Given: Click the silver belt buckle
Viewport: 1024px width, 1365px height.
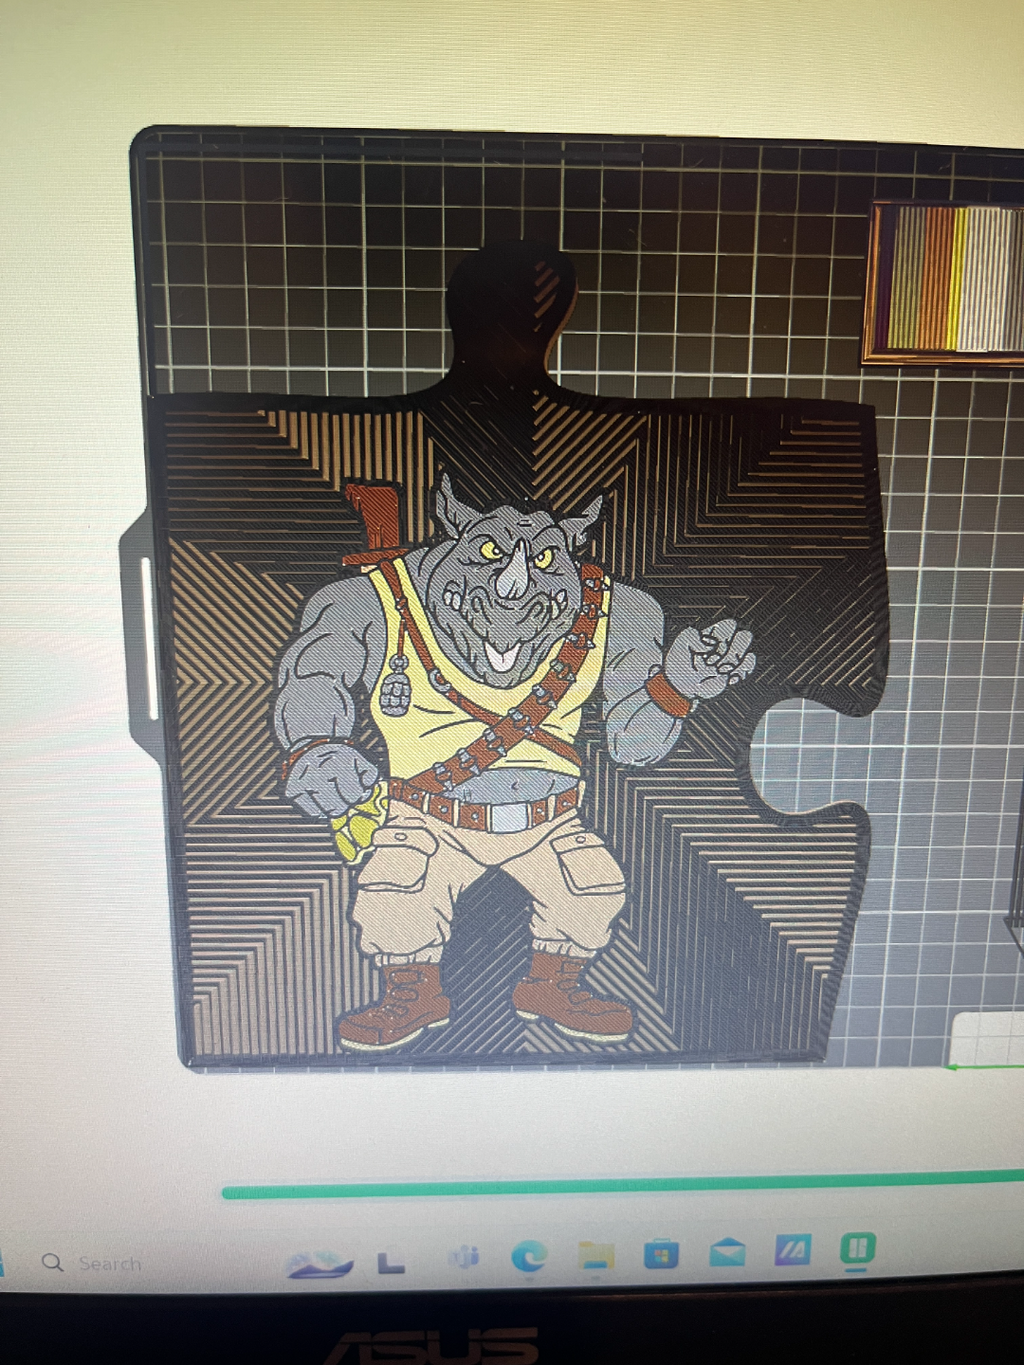Looking at the screenshot, I should [509, 816].
